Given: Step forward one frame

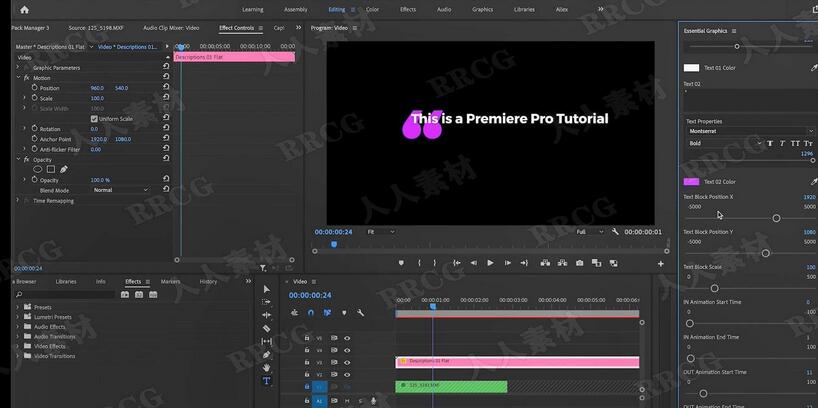Looking at the screenshot, I should pos(508,263).
